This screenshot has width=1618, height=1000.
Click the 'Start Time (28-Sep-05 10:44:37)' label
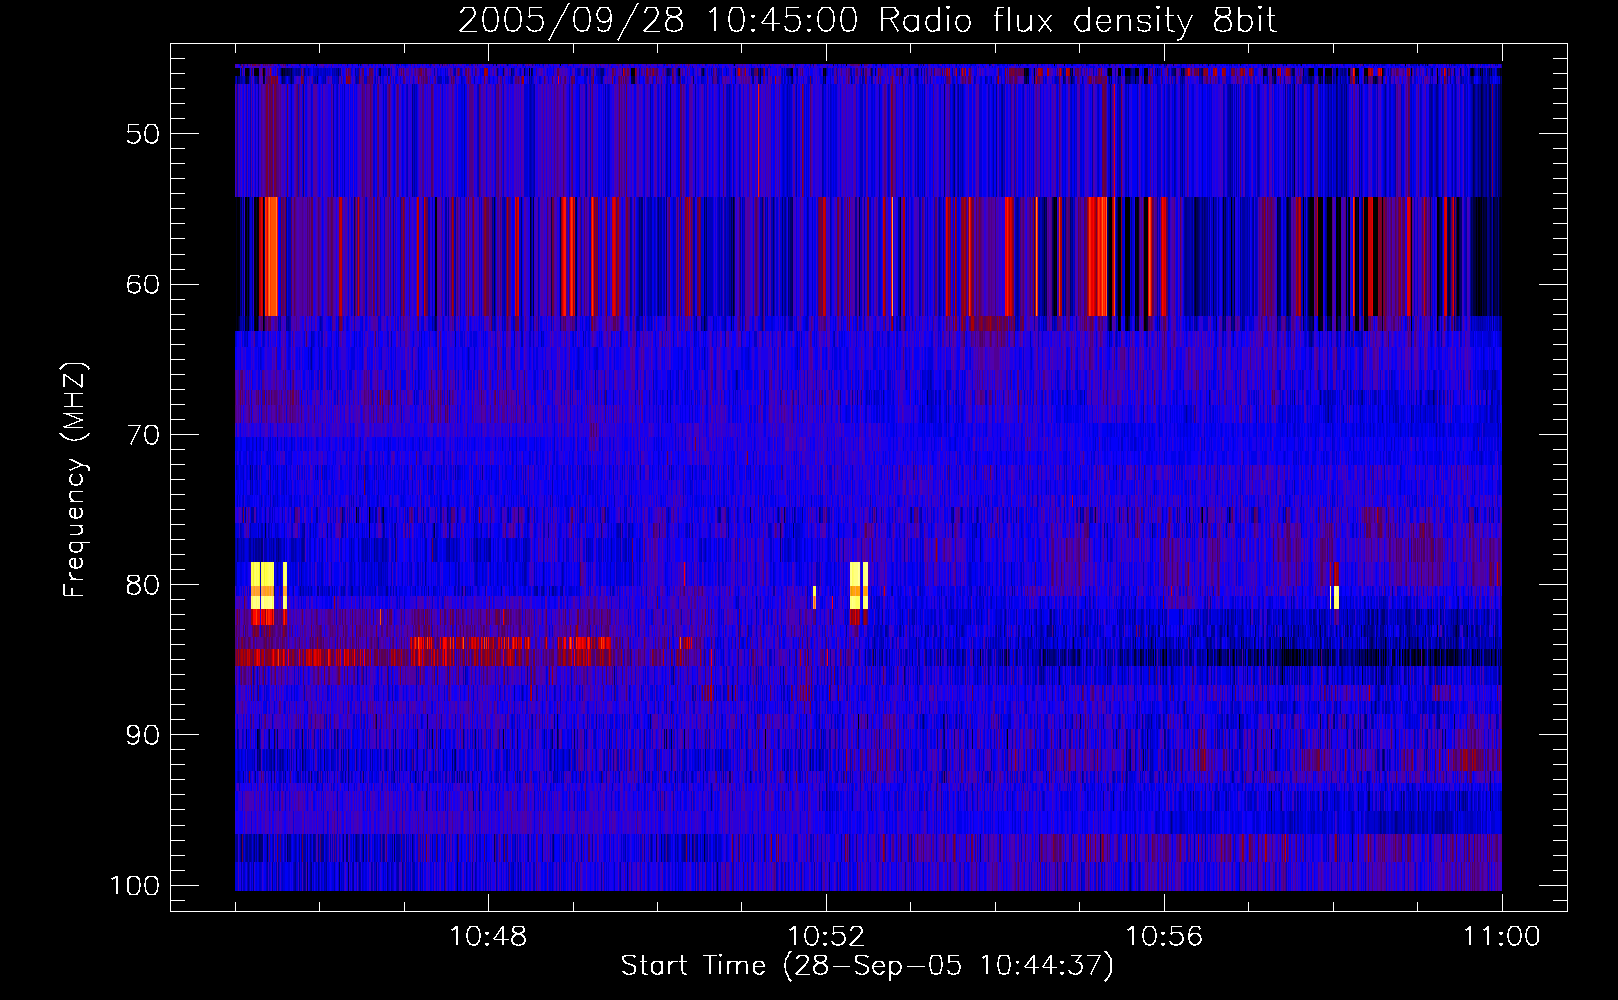867,966
